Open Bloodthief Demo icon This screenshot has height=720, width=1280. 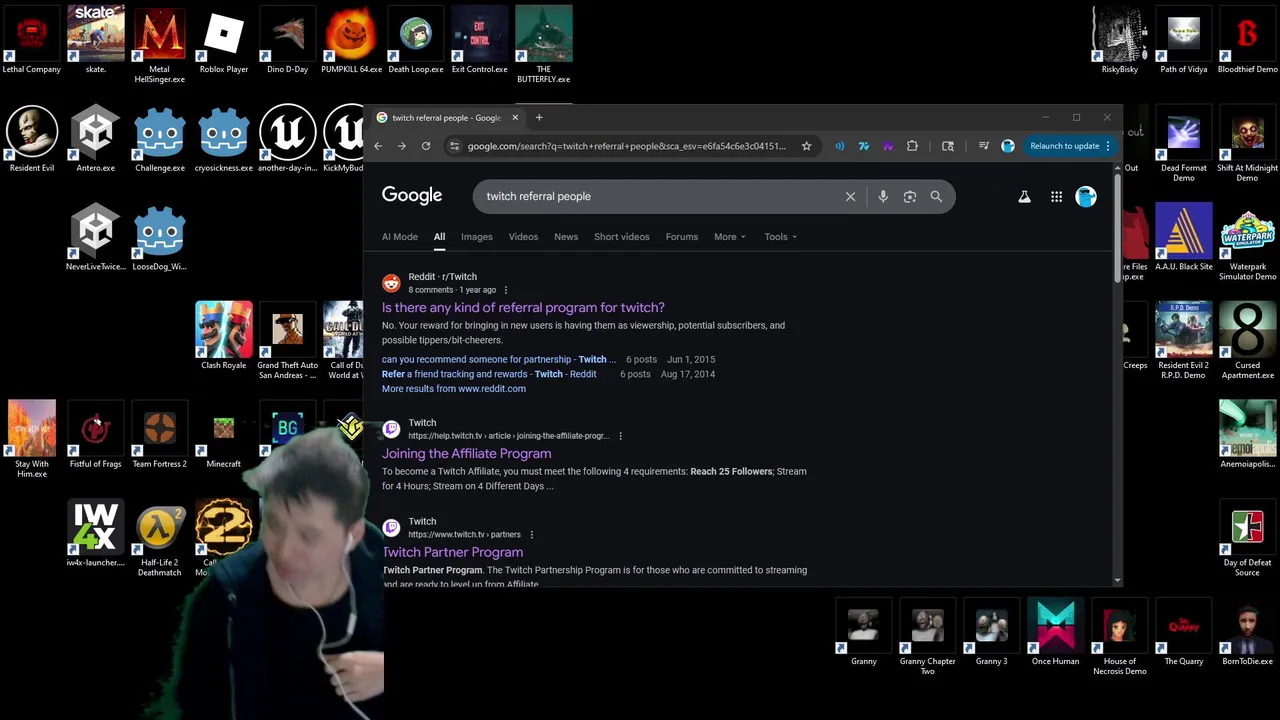(x=1248, y=40)
